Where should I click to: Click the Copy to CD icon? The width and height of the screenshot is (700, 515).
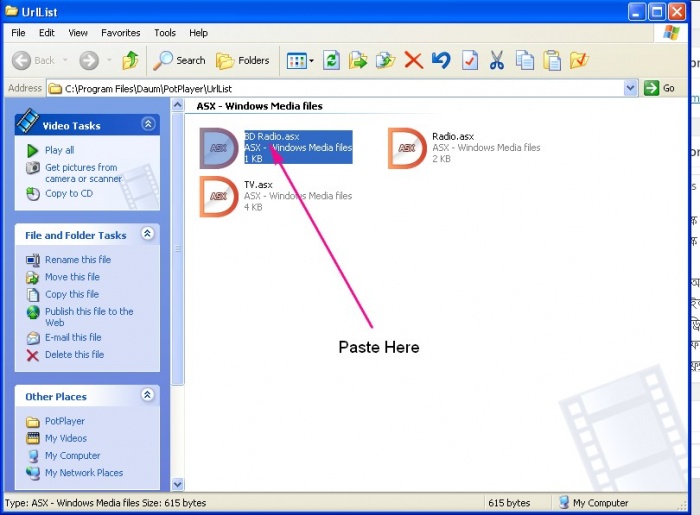point(33,194)
